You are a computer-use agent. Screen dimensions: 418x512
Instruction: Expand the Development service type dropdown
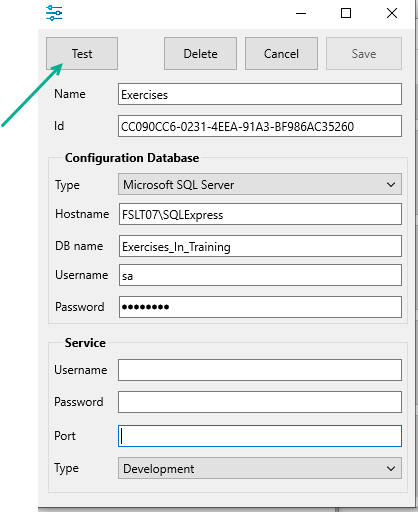click(260, 468)
